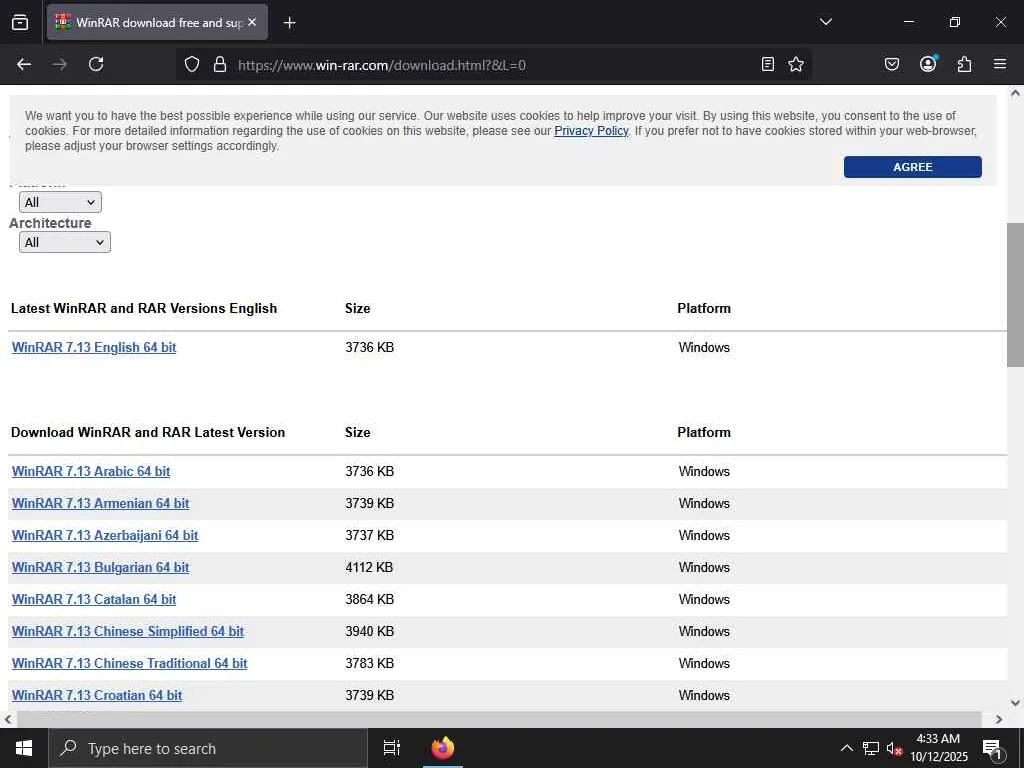The height and width of the screenshot is (768, 1024).
Task: Click the scroll down arrow
Action: [x=1015, y=703]
